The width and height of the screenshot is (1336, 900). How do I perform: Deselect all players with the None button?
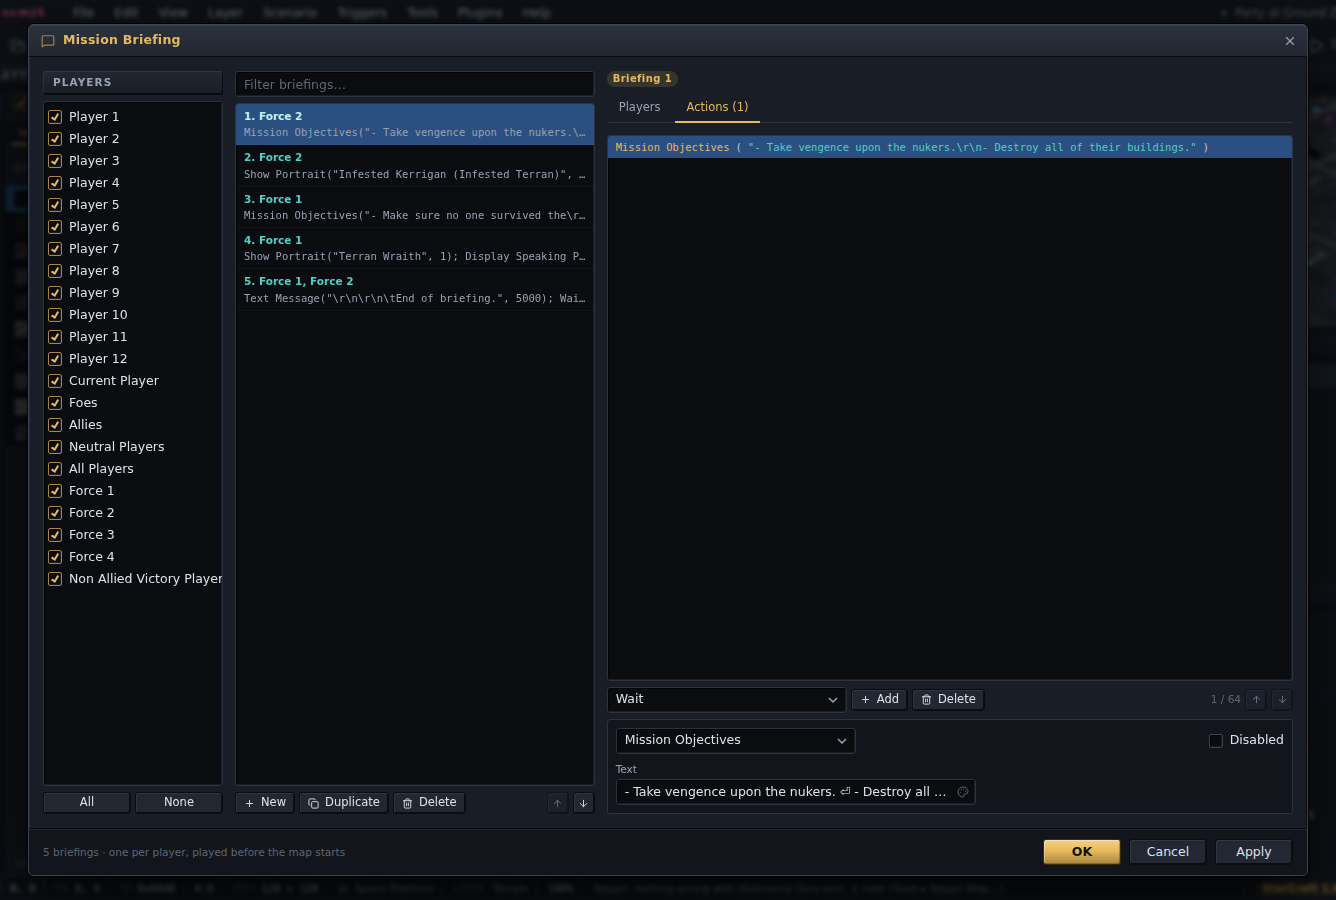coord(179,803)
